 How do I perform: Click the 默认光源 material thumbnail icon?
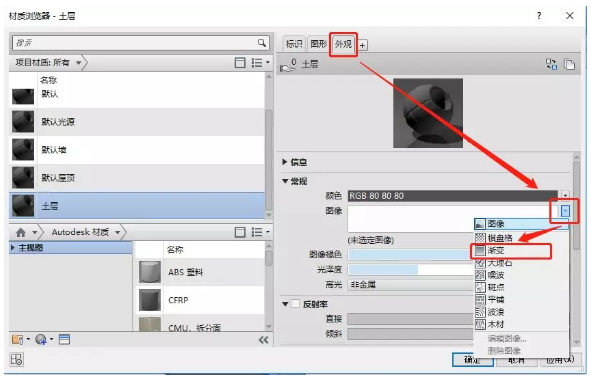tap(23, 121)
